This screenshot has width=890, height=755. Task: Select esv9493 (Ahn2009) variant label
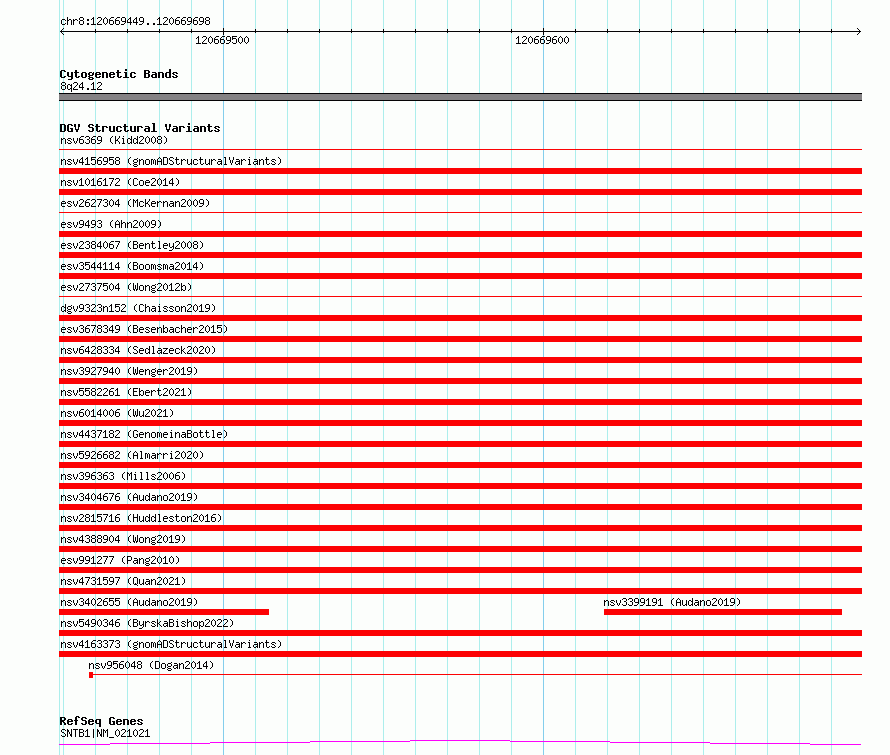tap(111, 224)
